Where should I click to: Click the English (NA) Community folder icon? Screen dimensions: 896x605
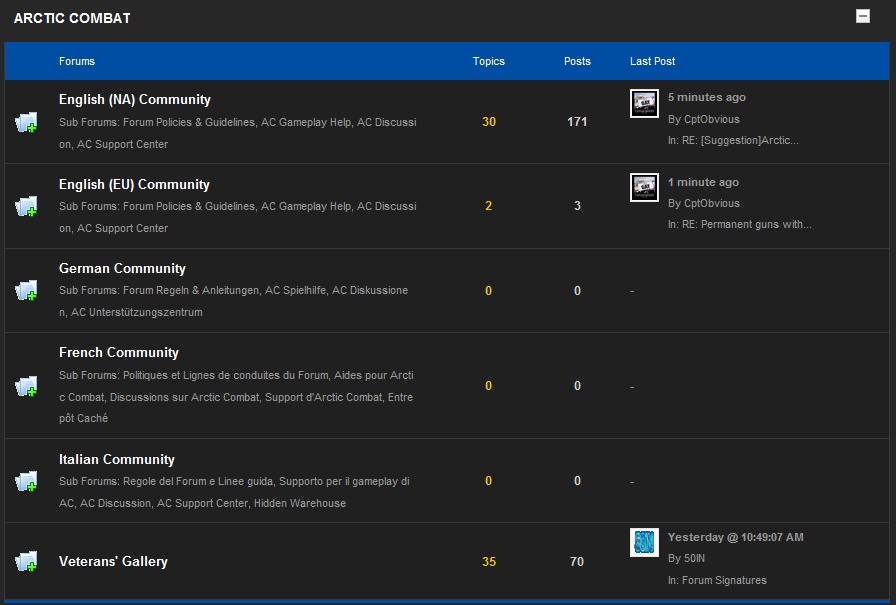pyautogui.click(x=26, y=122)
